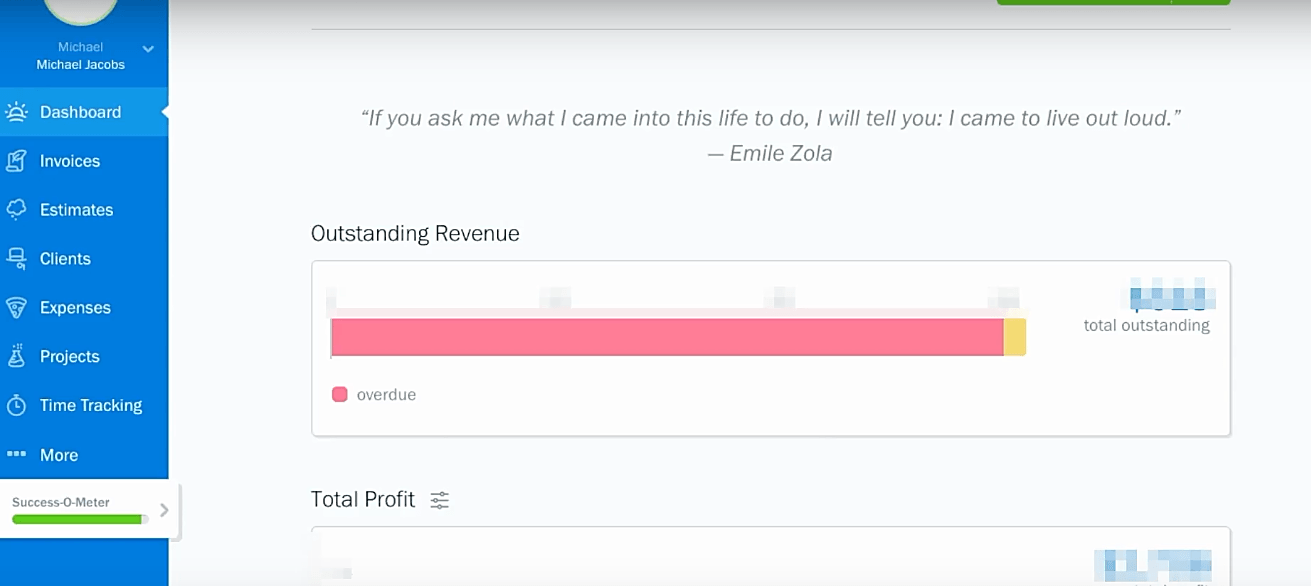Select the Estimates cloud icon
Viewport: 1311px width, 586px height.
click(17, 210)
